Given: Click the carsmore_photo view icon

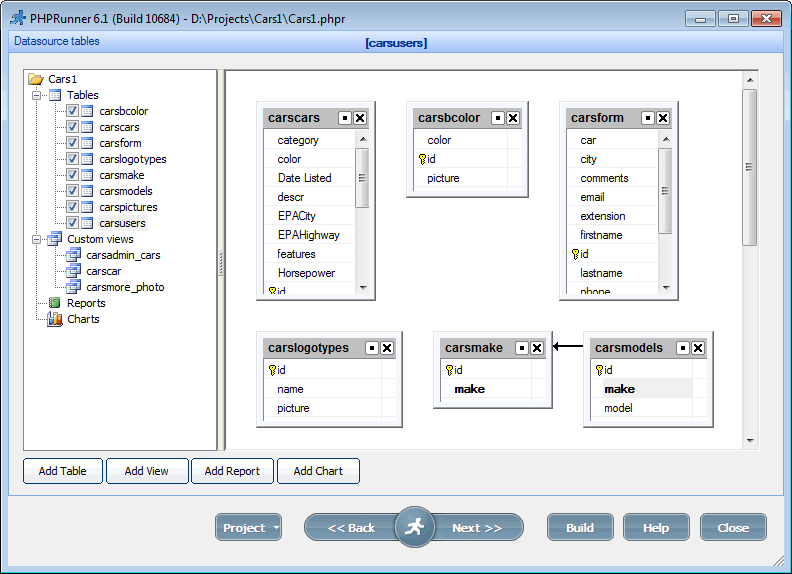Looking at the screenshot, I should click(74, 287).
